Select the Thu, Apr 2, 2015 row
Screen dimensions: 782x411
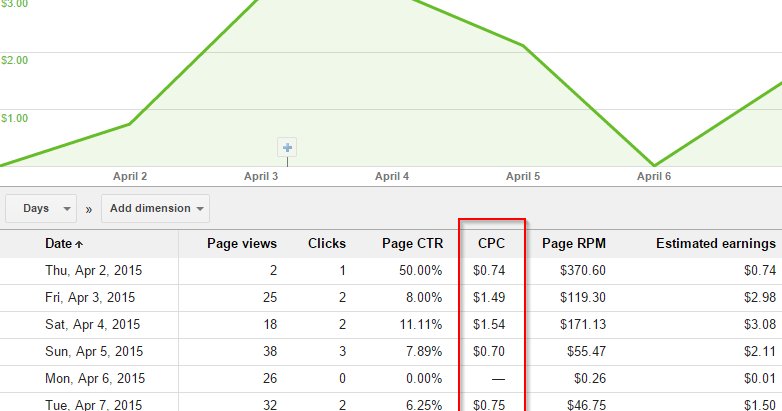[x=91, y=270]
